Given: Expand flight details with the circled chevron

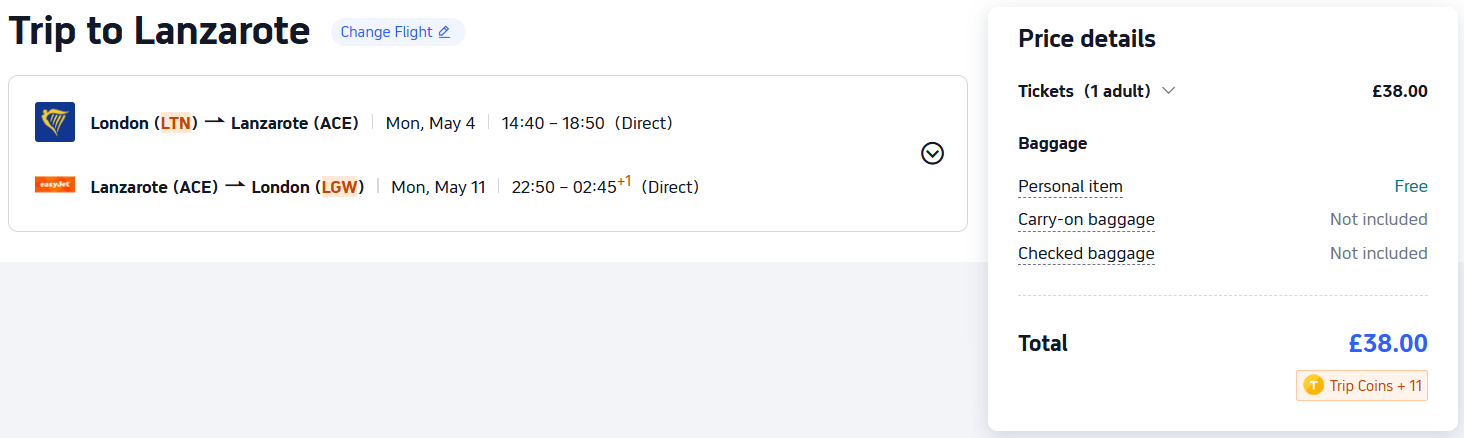Looking at the screenshot, I should tap(932, 153).
